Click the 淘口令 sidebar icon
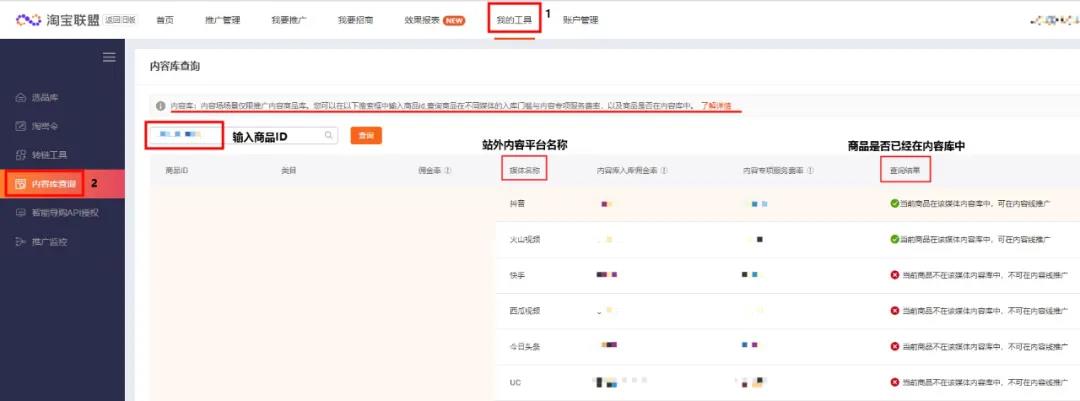Image resolution: width=1080 pixels, height=401 pixels. [x=20, y=126]
